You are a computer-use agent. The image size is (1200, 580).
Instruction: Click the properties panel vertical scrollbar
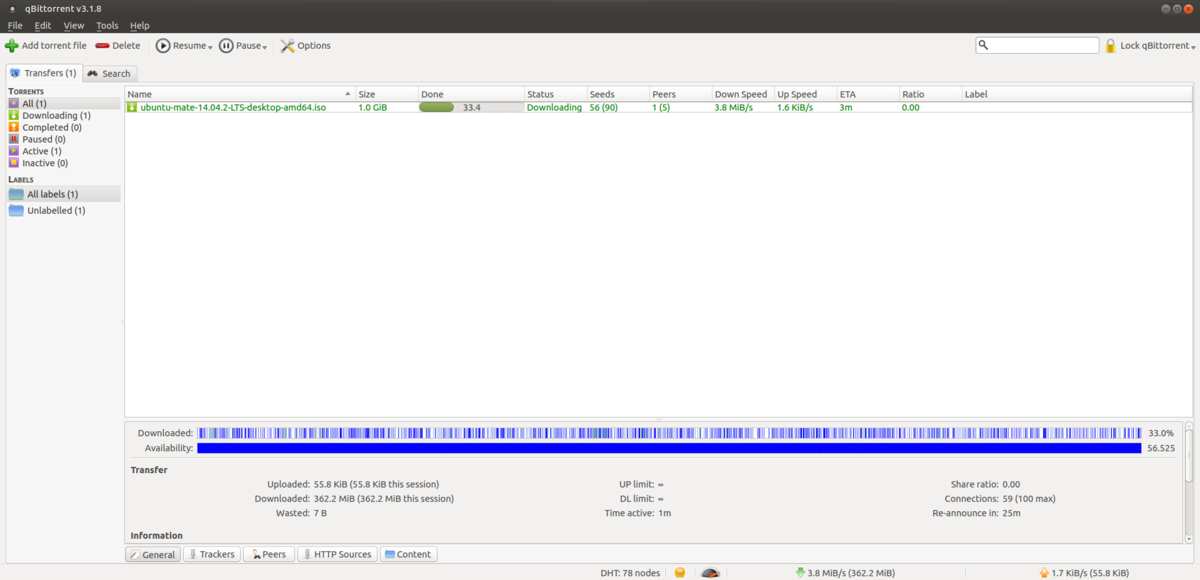tap(1189, 483)
